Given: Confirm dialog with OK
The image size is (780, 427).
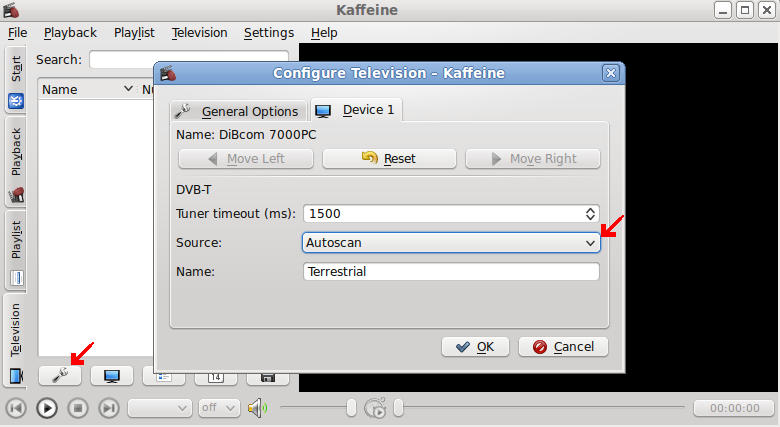Looking at the screenshot, I should pyautogui.click(x=475, y=347).
